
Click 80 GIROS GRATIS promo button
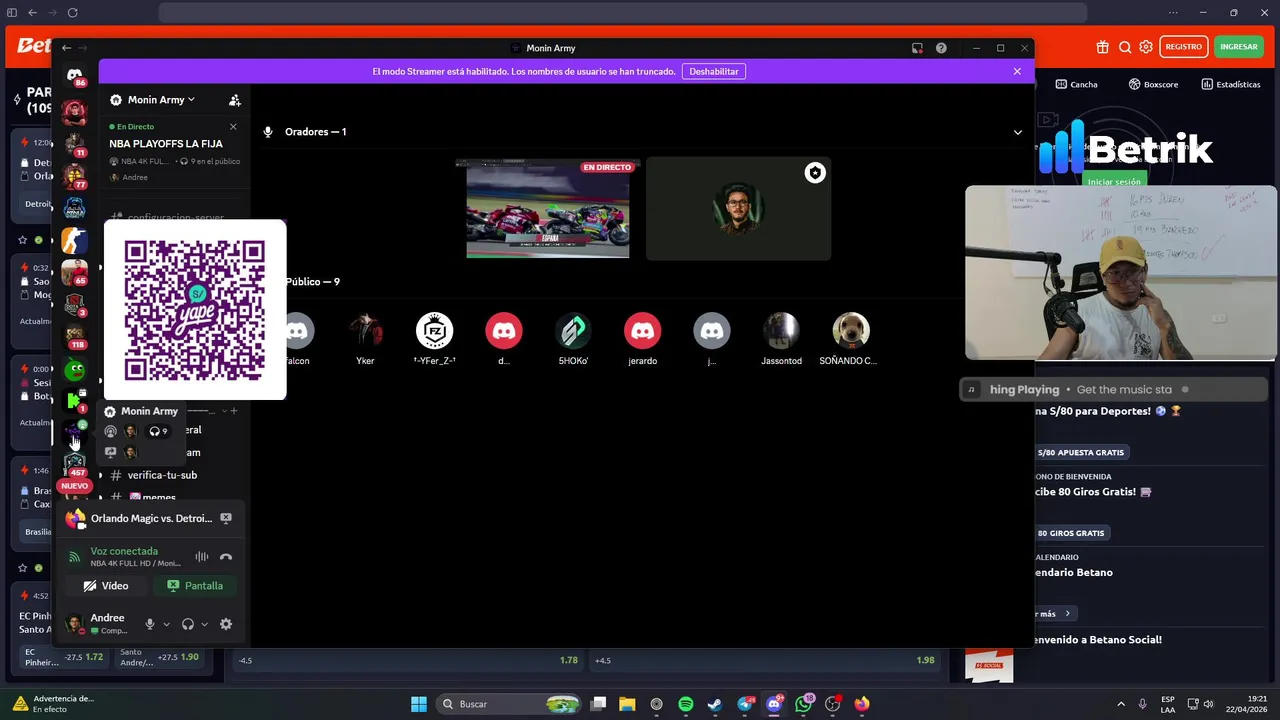(x=1071, y=533)
